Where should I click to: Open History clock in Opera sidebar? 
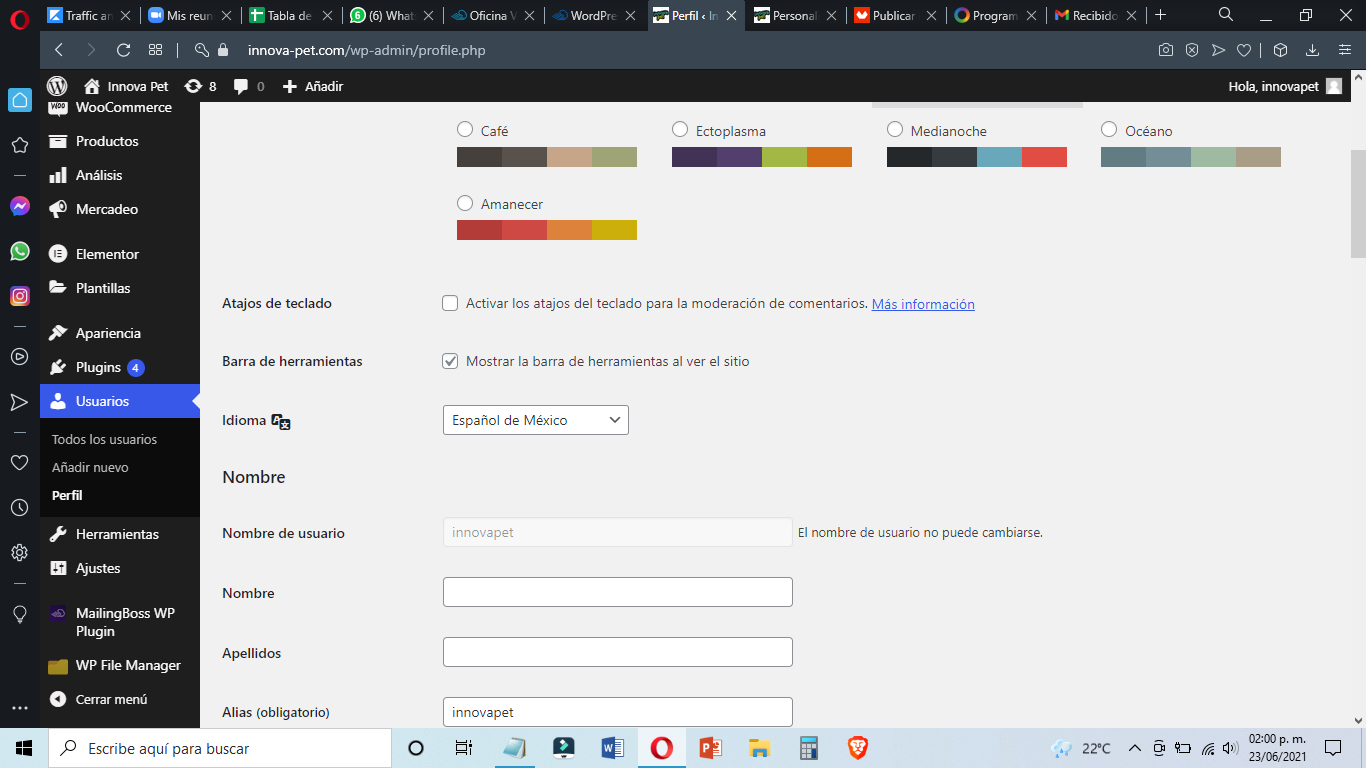19,508
